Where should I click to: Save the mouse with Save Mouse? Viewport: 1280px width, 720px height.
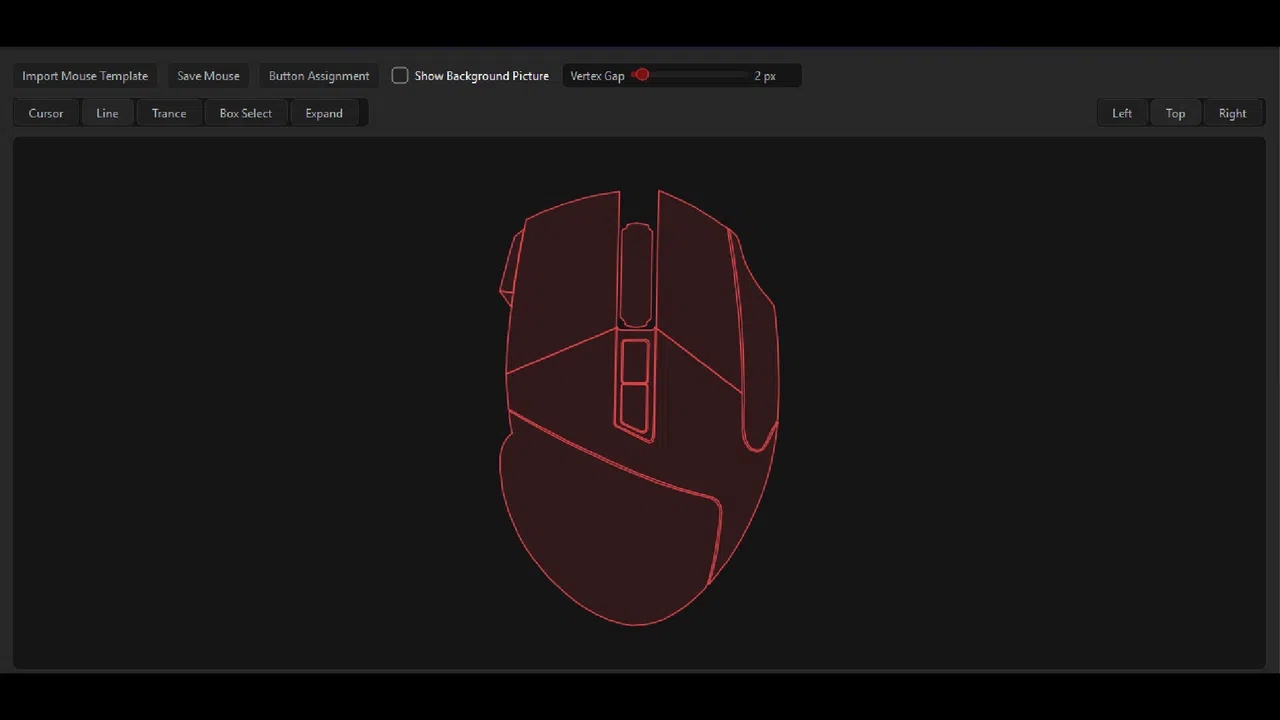point(208,76)
